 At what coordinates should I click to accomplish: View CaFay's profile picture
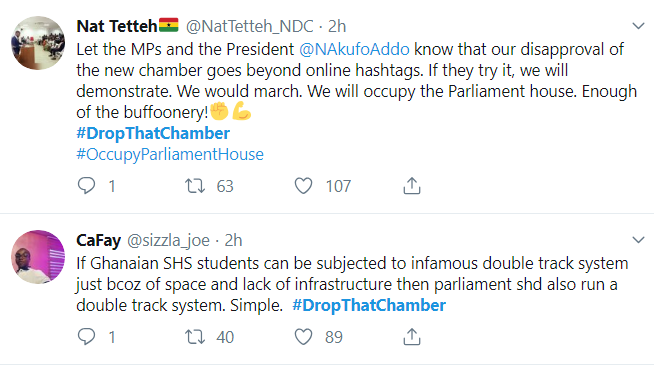pos(38,257)
